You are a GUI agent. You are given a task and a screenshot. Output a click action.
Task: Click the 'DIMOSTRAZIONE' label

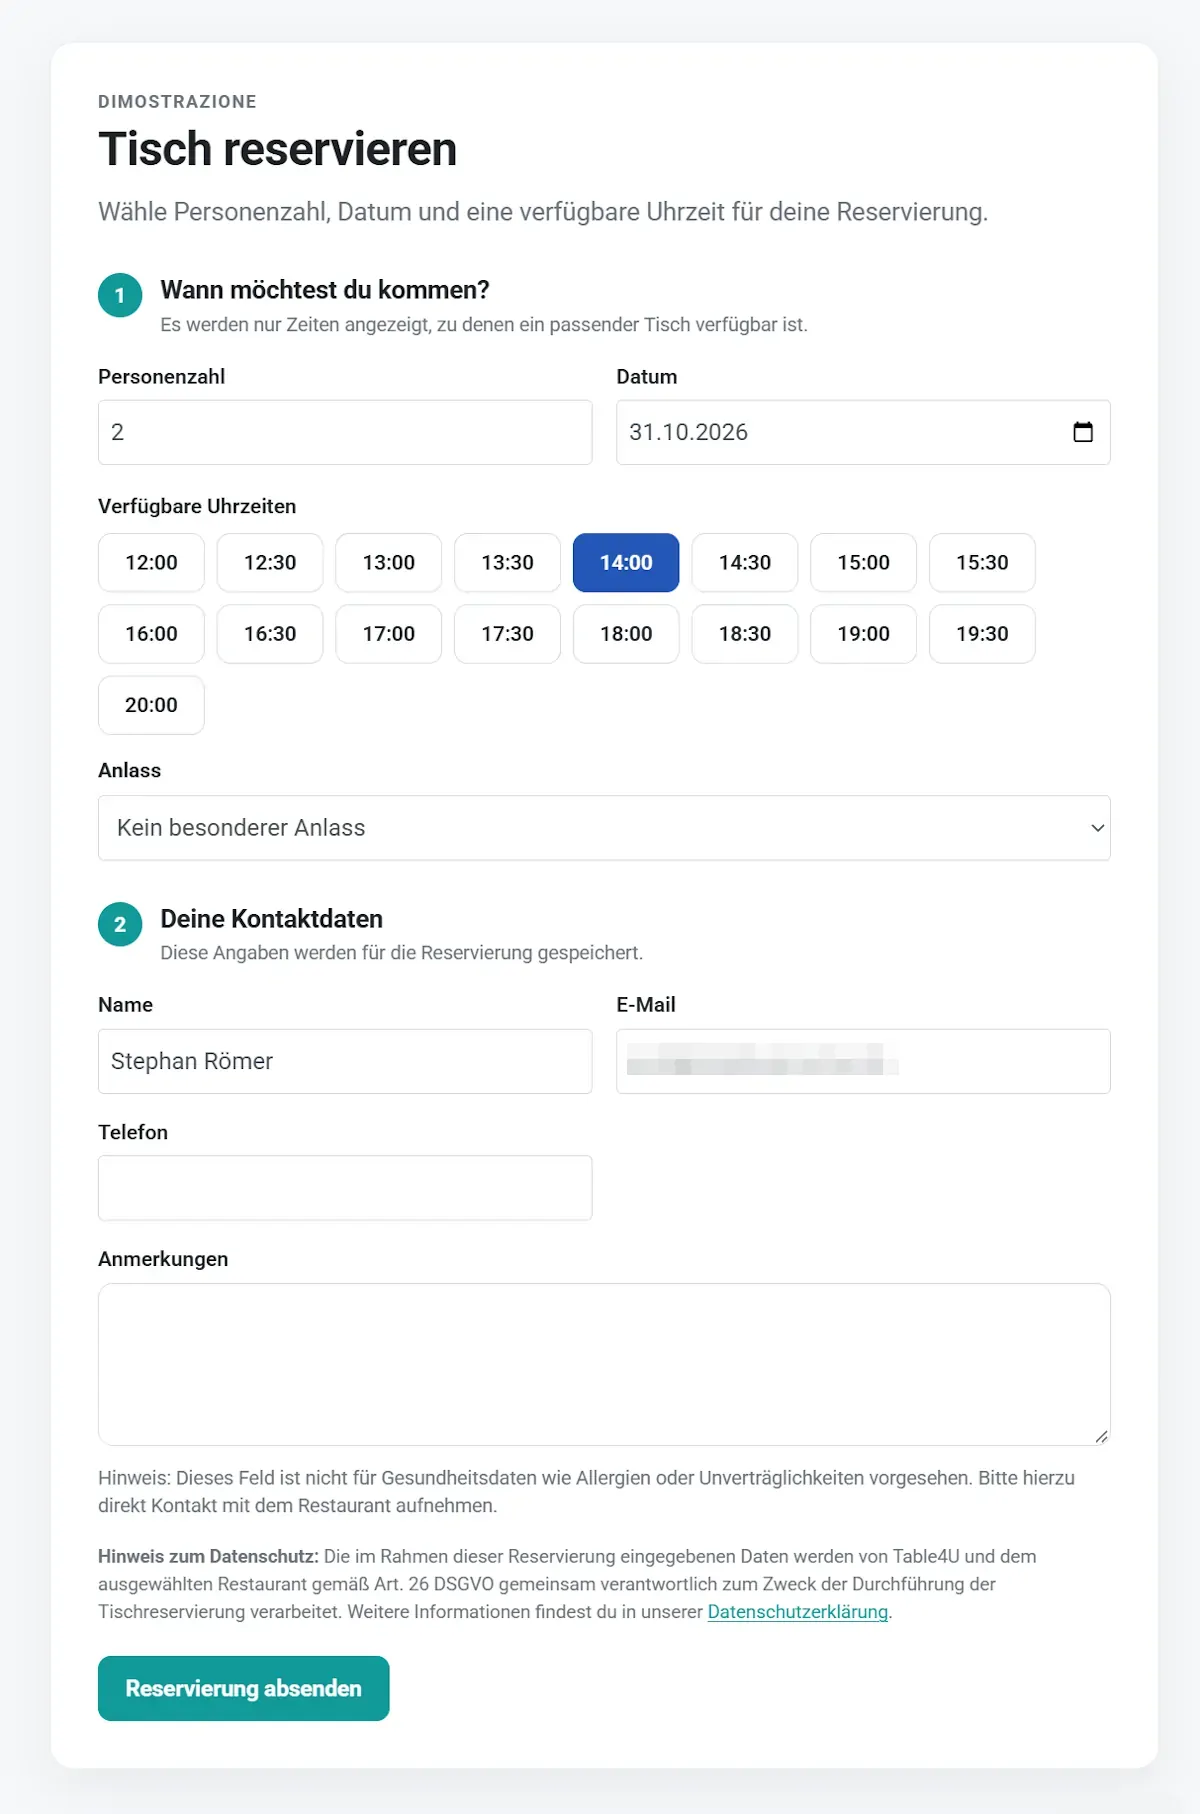[177, 102]
